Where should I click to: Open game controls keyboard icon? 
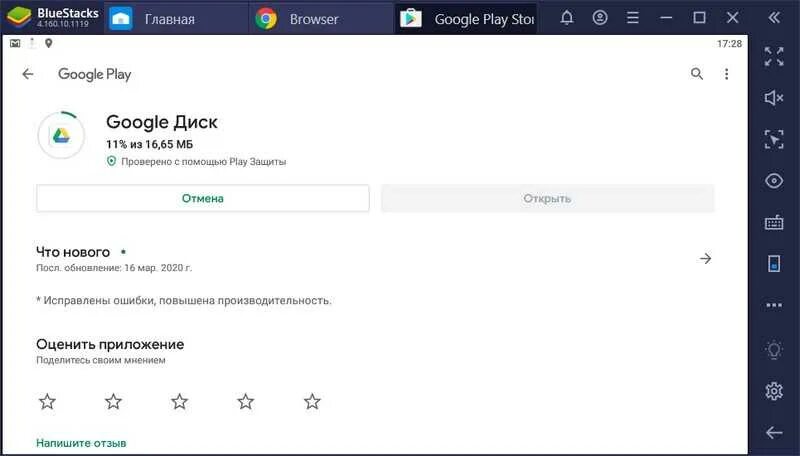pyautogui.click(x=774, y=222)
